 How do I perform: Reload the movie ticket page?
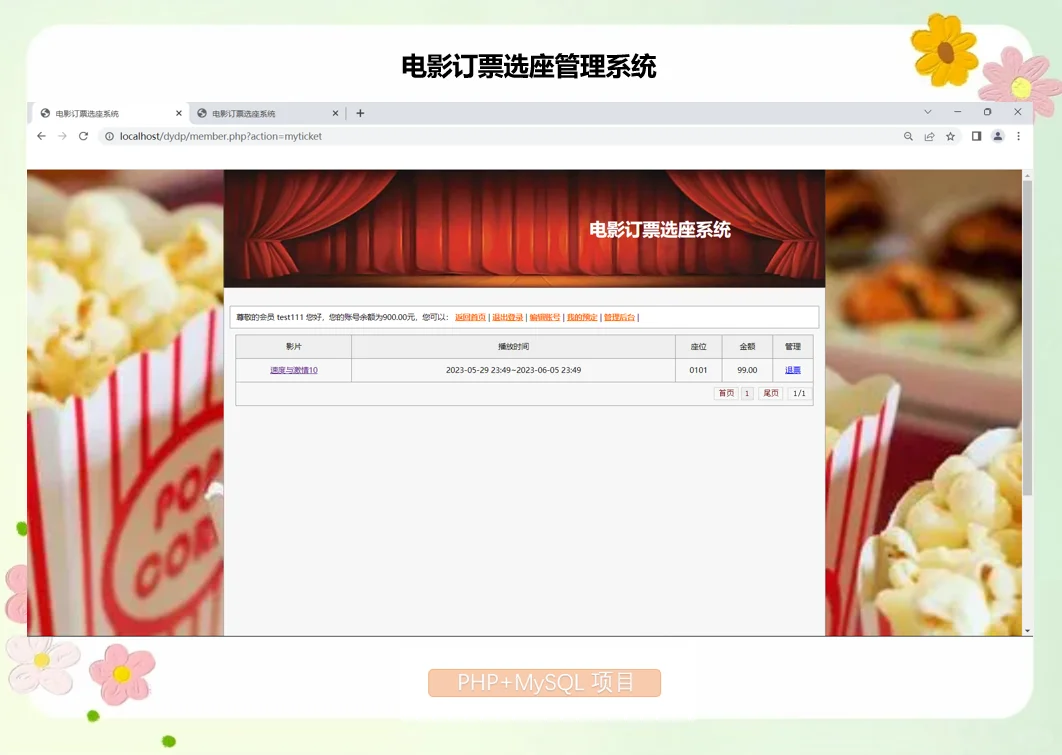click(82, 136)
